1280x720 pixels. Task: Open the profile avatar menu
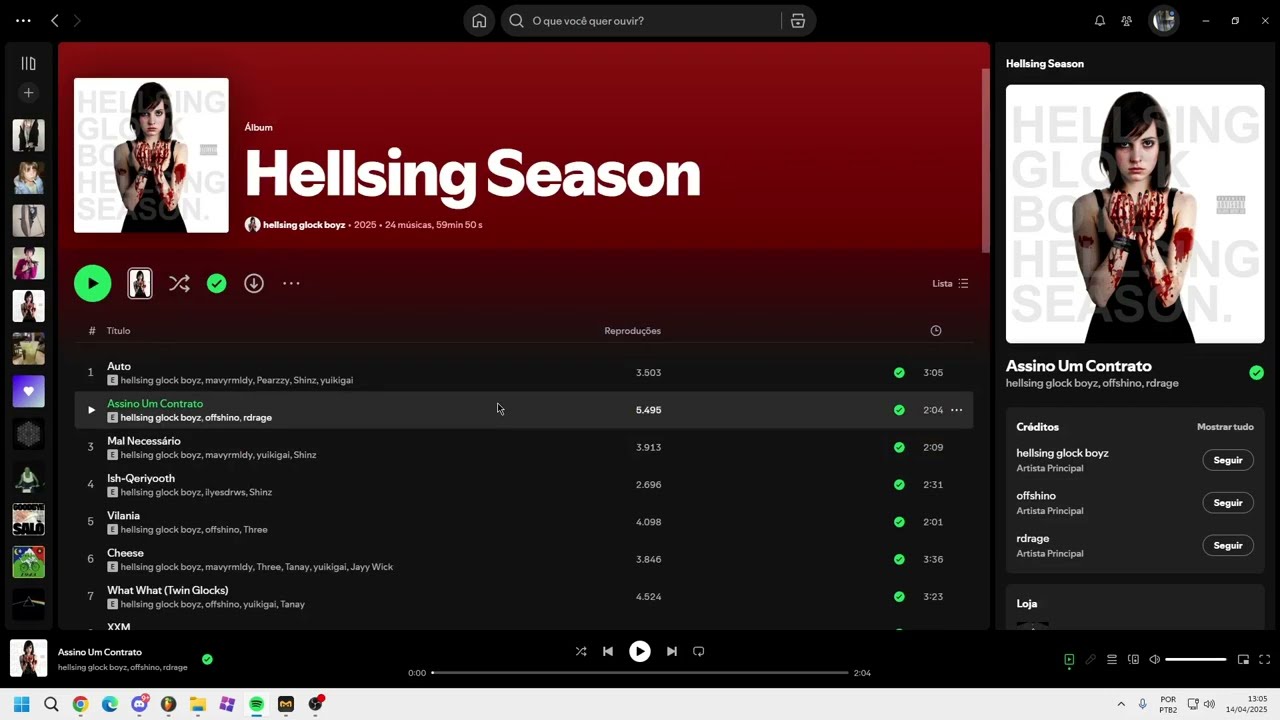point(1163,20)
